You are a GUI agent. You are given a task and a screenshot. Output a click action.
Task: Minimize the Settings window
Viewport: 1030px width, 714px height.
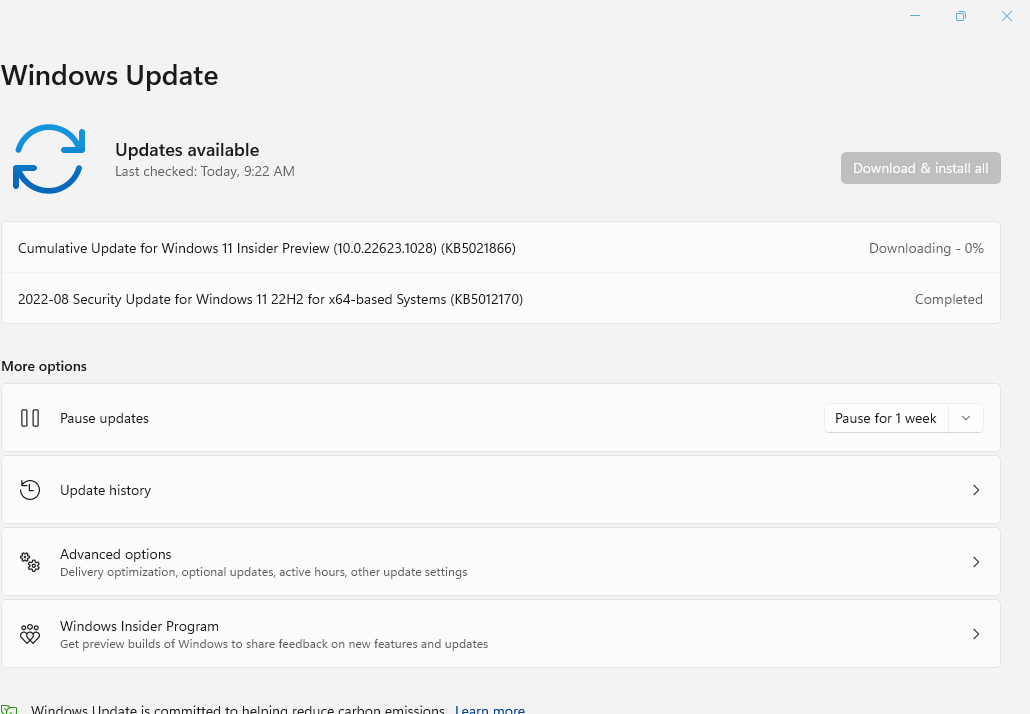(x=914, y=16)
